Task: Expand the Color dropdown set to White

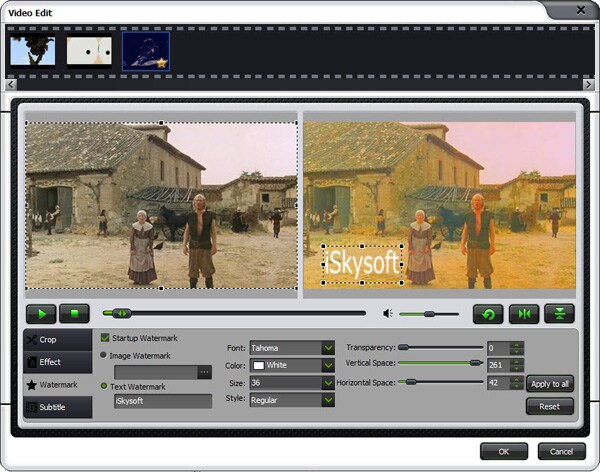Action: pyautogui.click(x=292, y=365)
